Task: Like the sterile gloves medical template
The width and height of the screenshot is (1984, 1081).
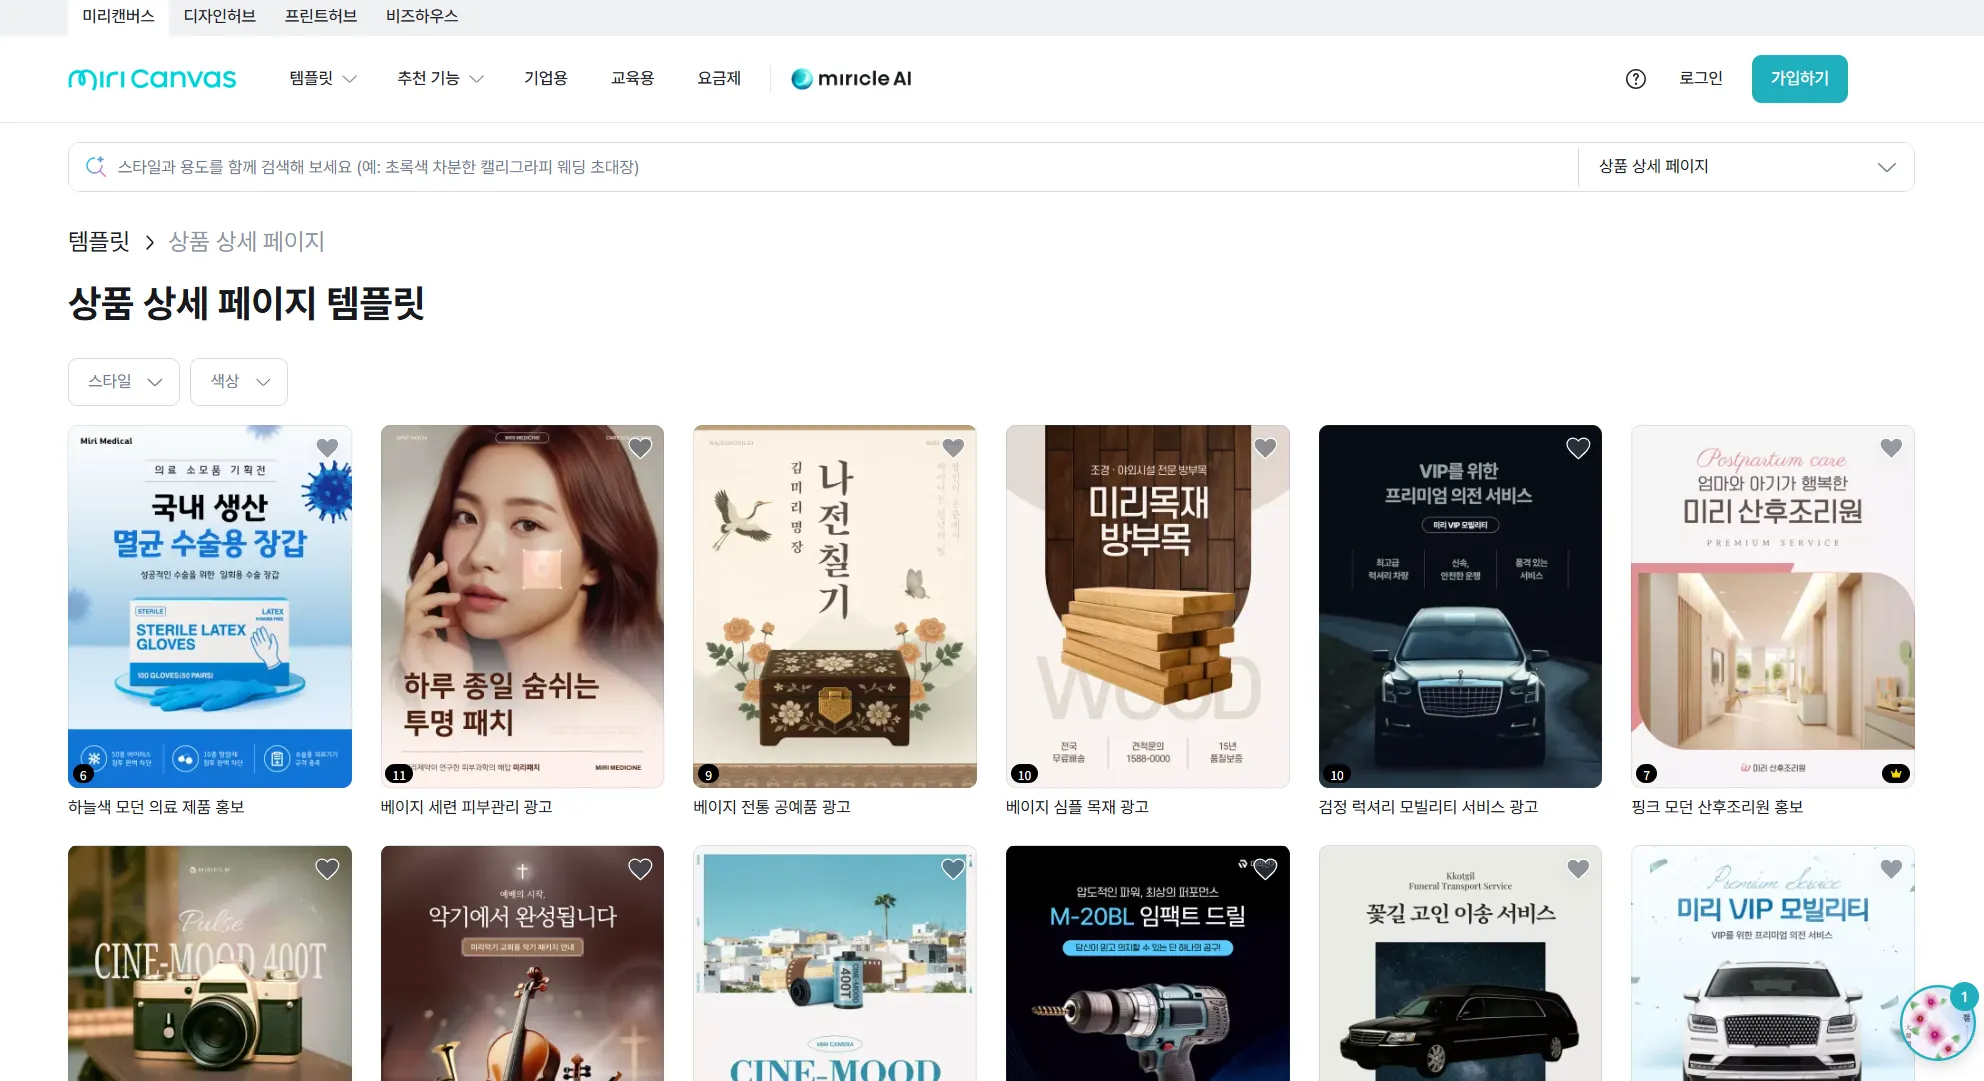Action: [327, 448]
